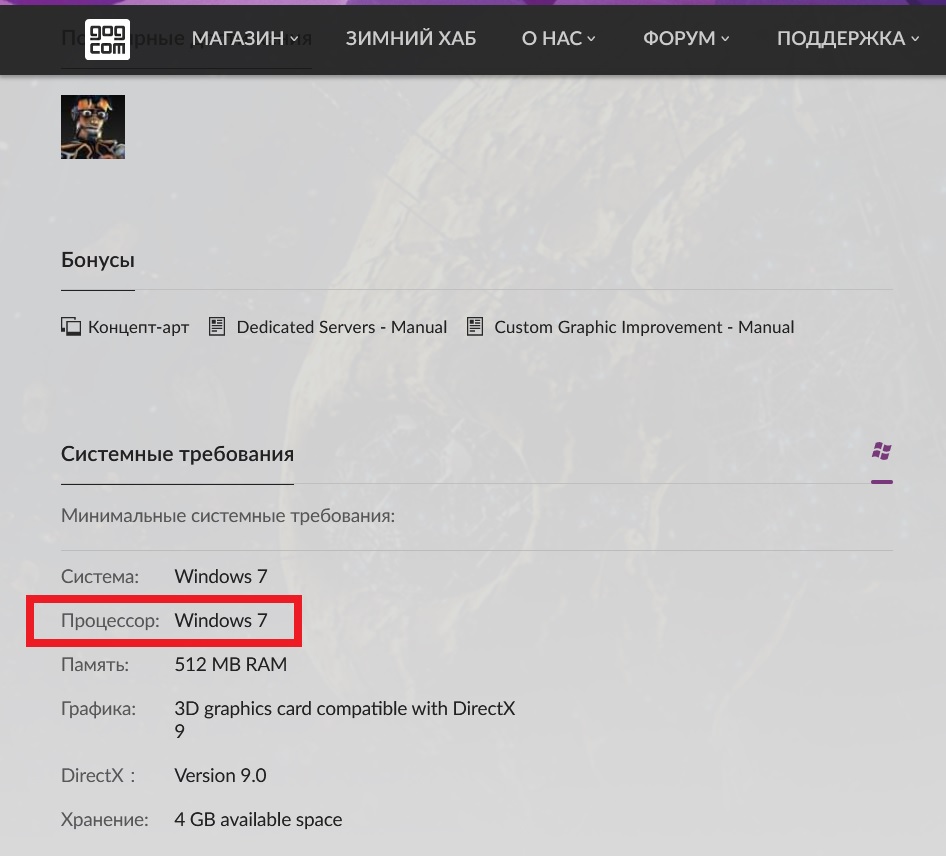
Task: Click the Концепт-арт images icon
Action: pyautogui.click(x=71, y=327)
